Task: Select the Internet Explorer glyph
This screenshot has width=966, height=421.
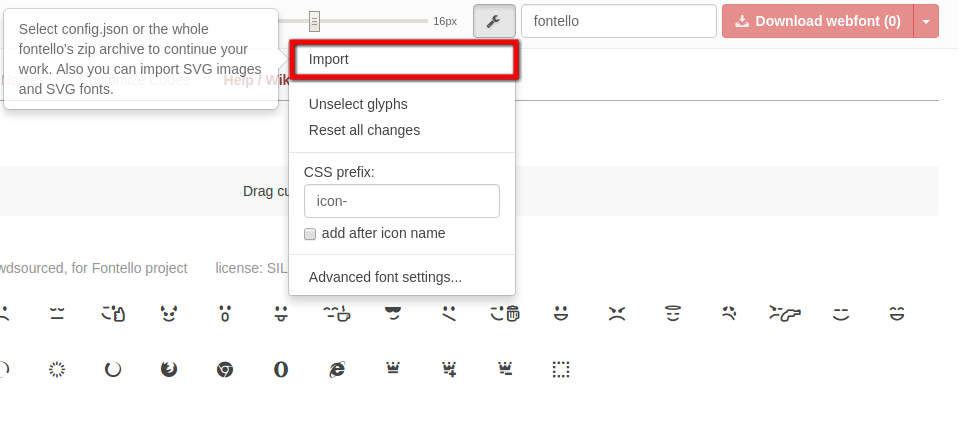Action: (337, 369)
